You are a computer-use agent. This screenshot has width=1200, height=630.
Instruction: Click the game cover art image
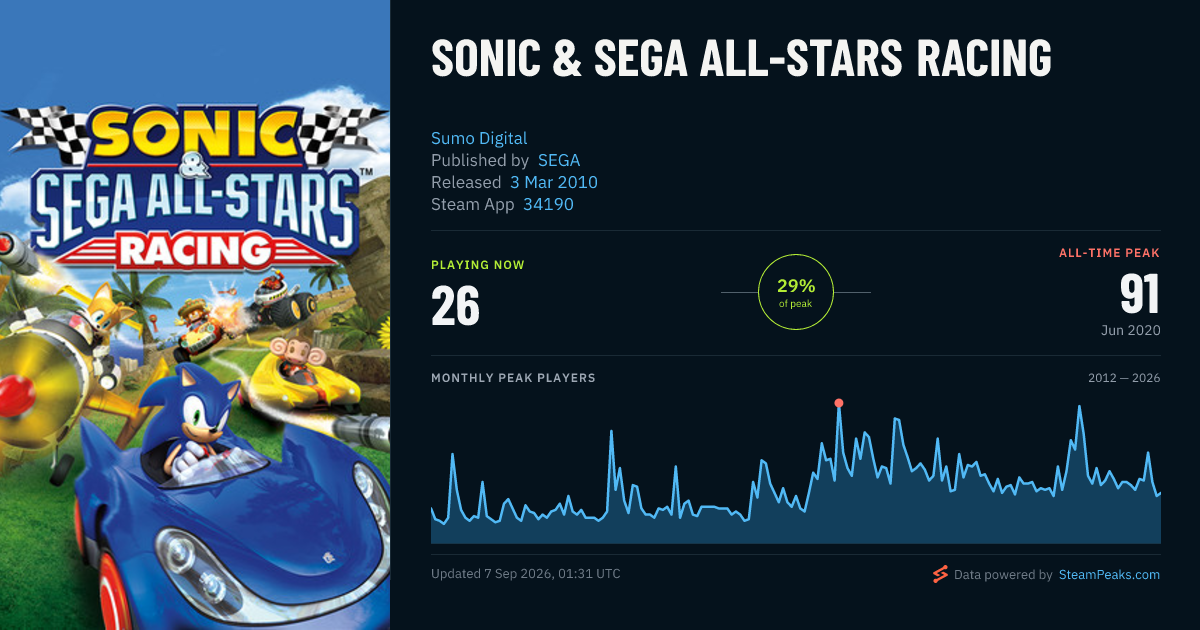[195, 315]
